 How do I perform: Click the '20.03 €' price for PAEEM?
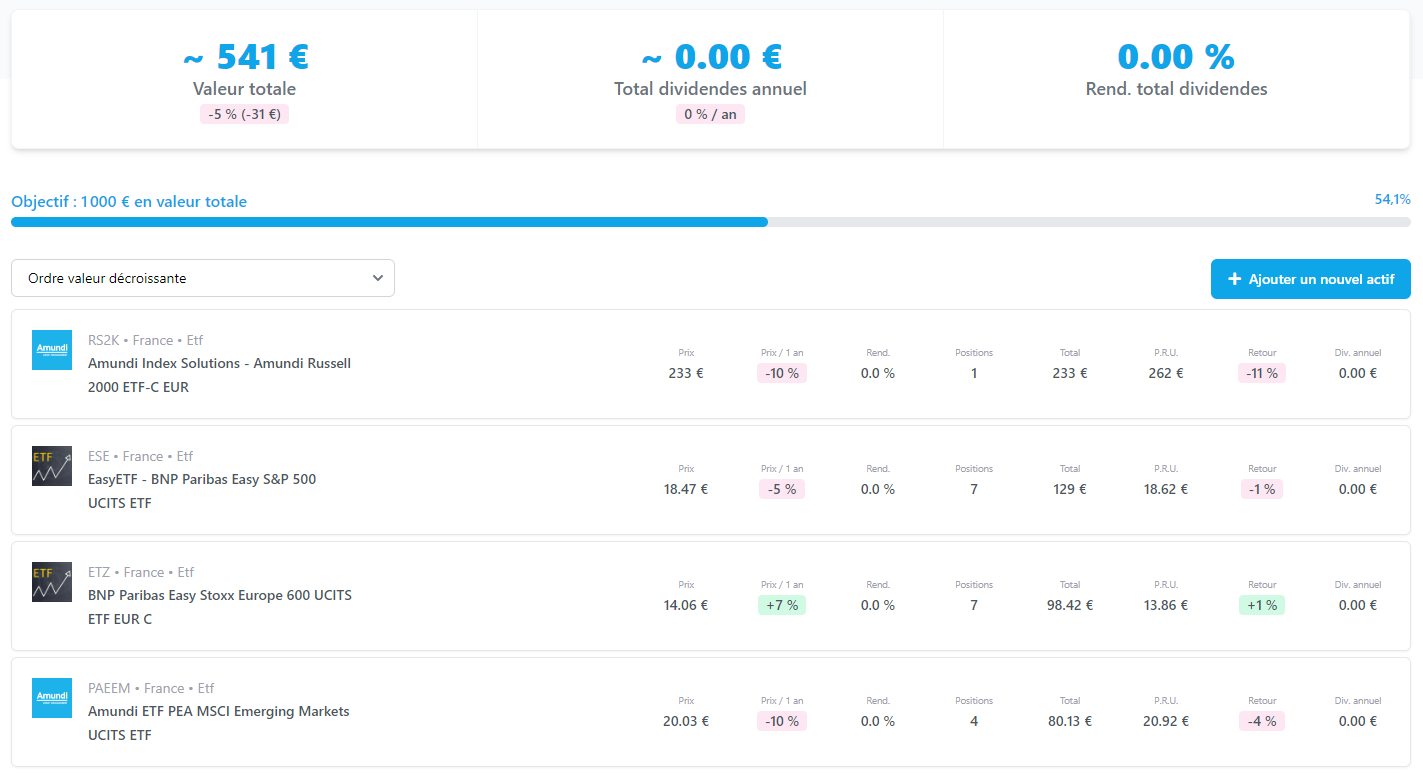coord(686,721)
